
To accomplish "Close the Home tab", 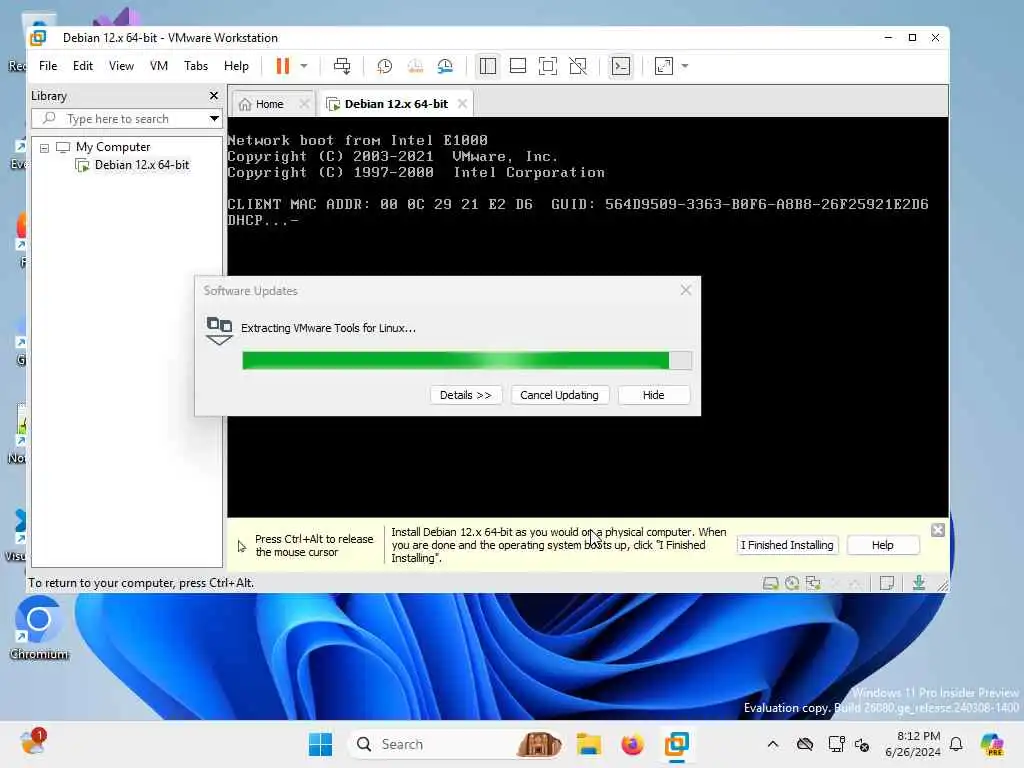I will click(304, 104).
